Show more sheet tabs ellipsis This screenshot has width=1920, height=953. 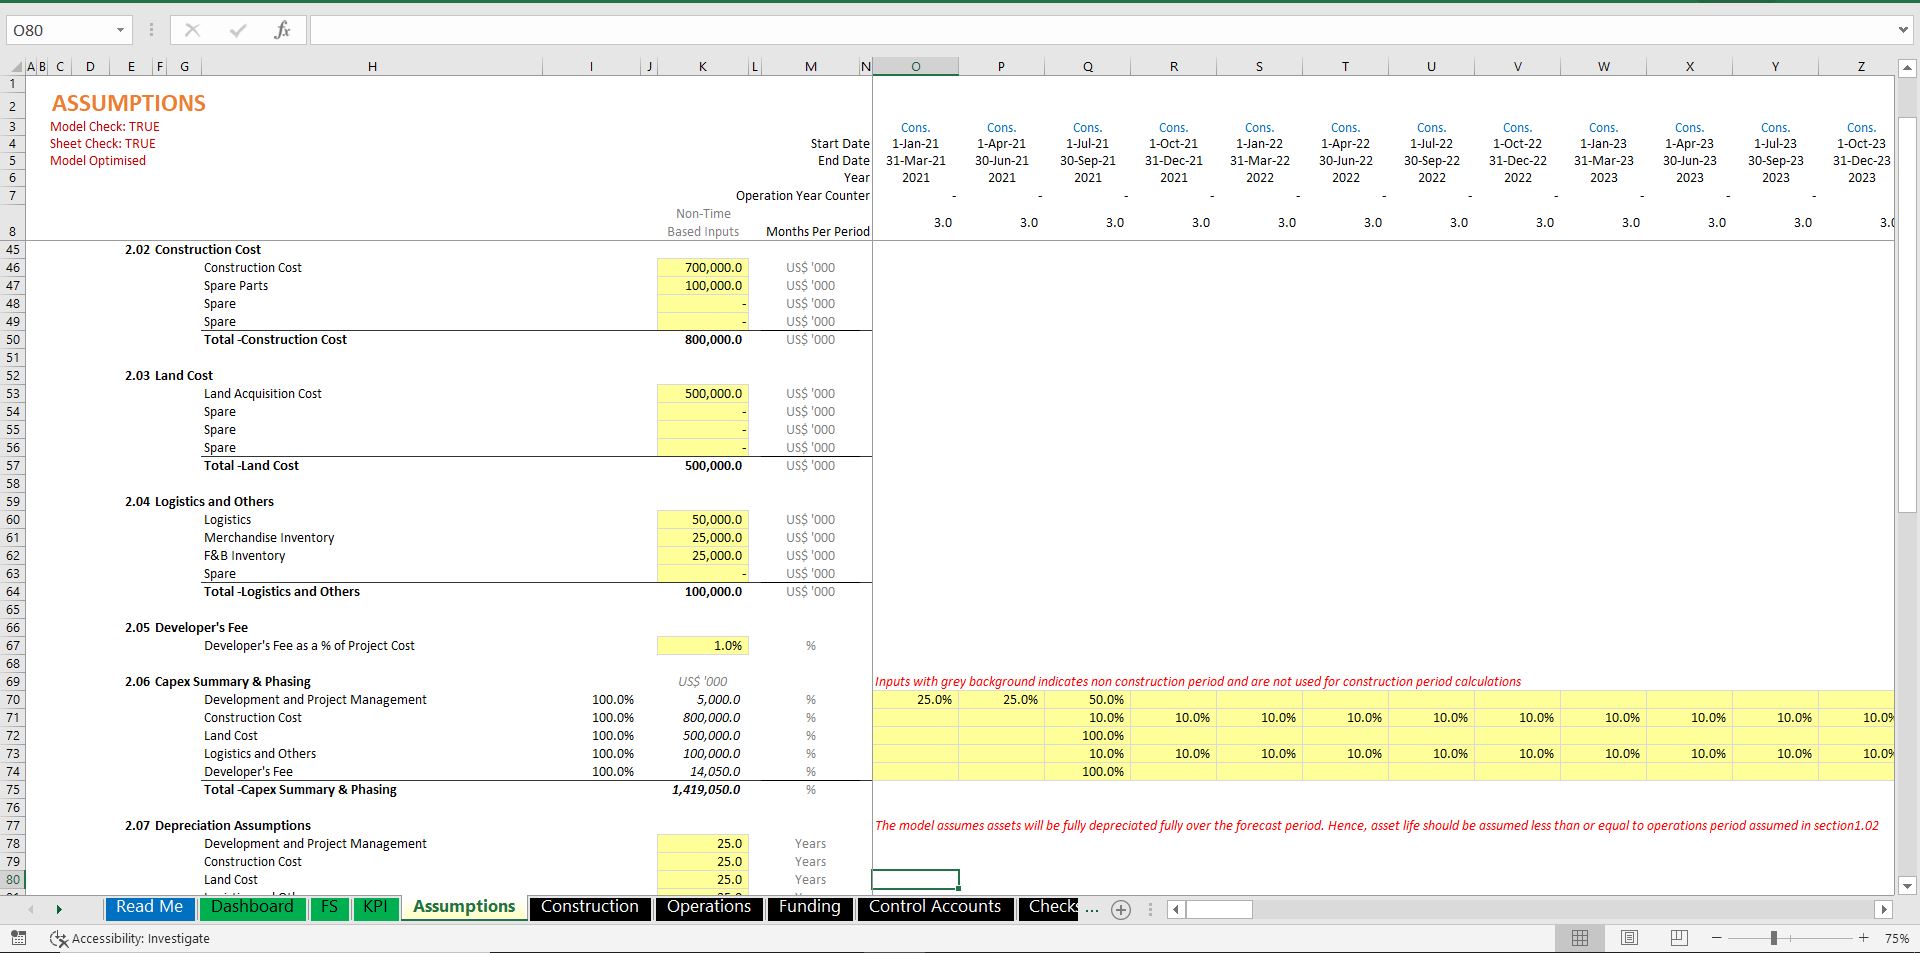pyautogui.click(x=1091, y=909)
